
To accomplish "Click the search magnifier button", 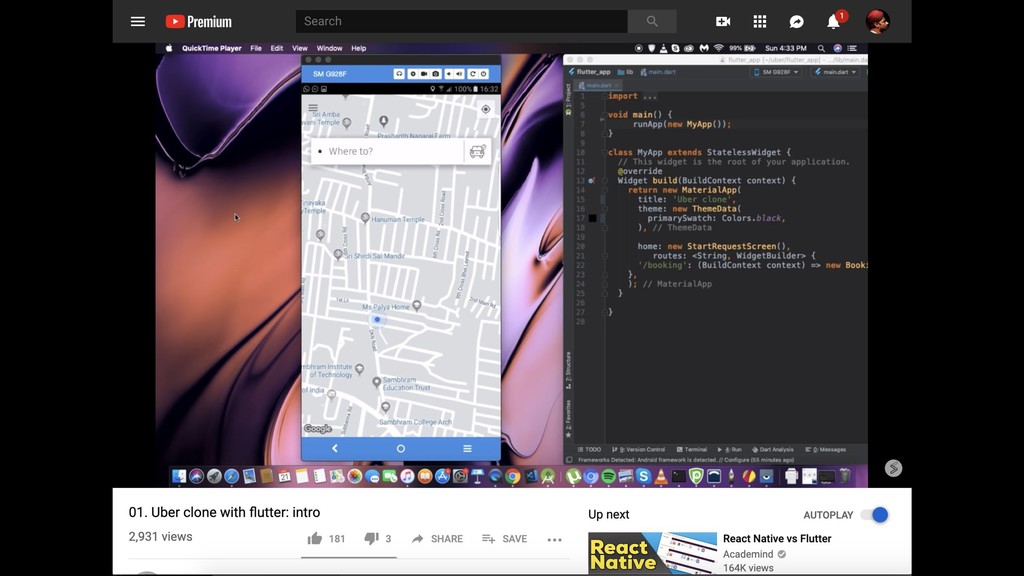I will [x=652, y=21].
